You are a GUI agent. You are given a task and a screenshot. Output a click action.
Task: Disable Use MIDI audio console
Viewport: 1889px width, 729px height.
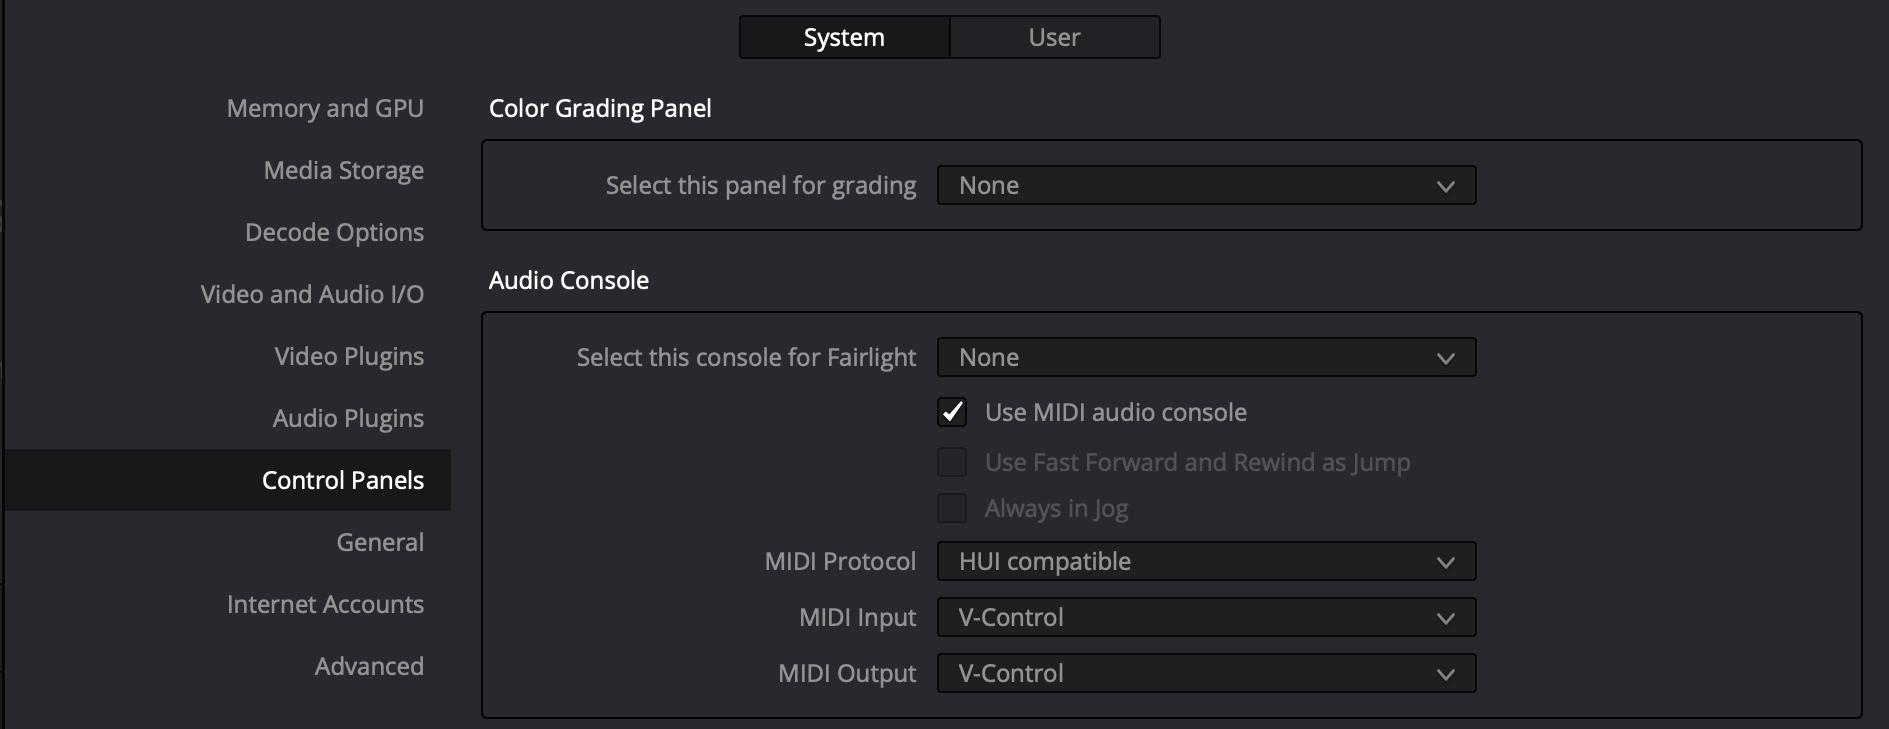coord(951,412)
